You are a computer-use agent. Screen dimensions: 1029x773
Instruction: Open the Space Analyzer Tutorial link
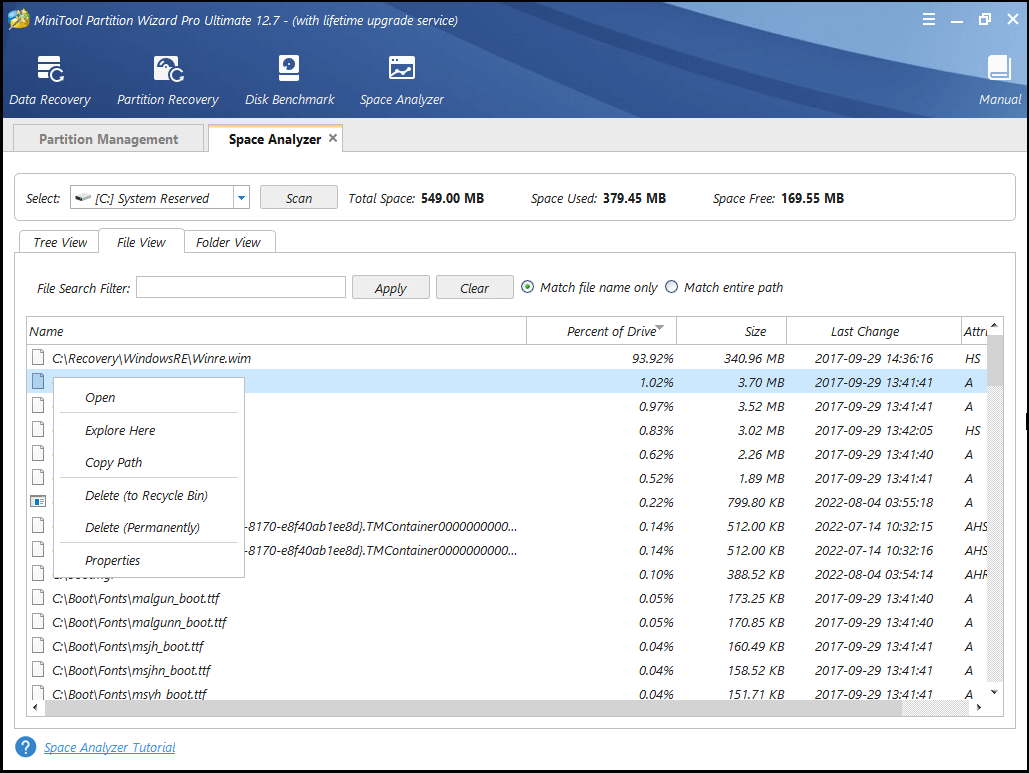109,747
